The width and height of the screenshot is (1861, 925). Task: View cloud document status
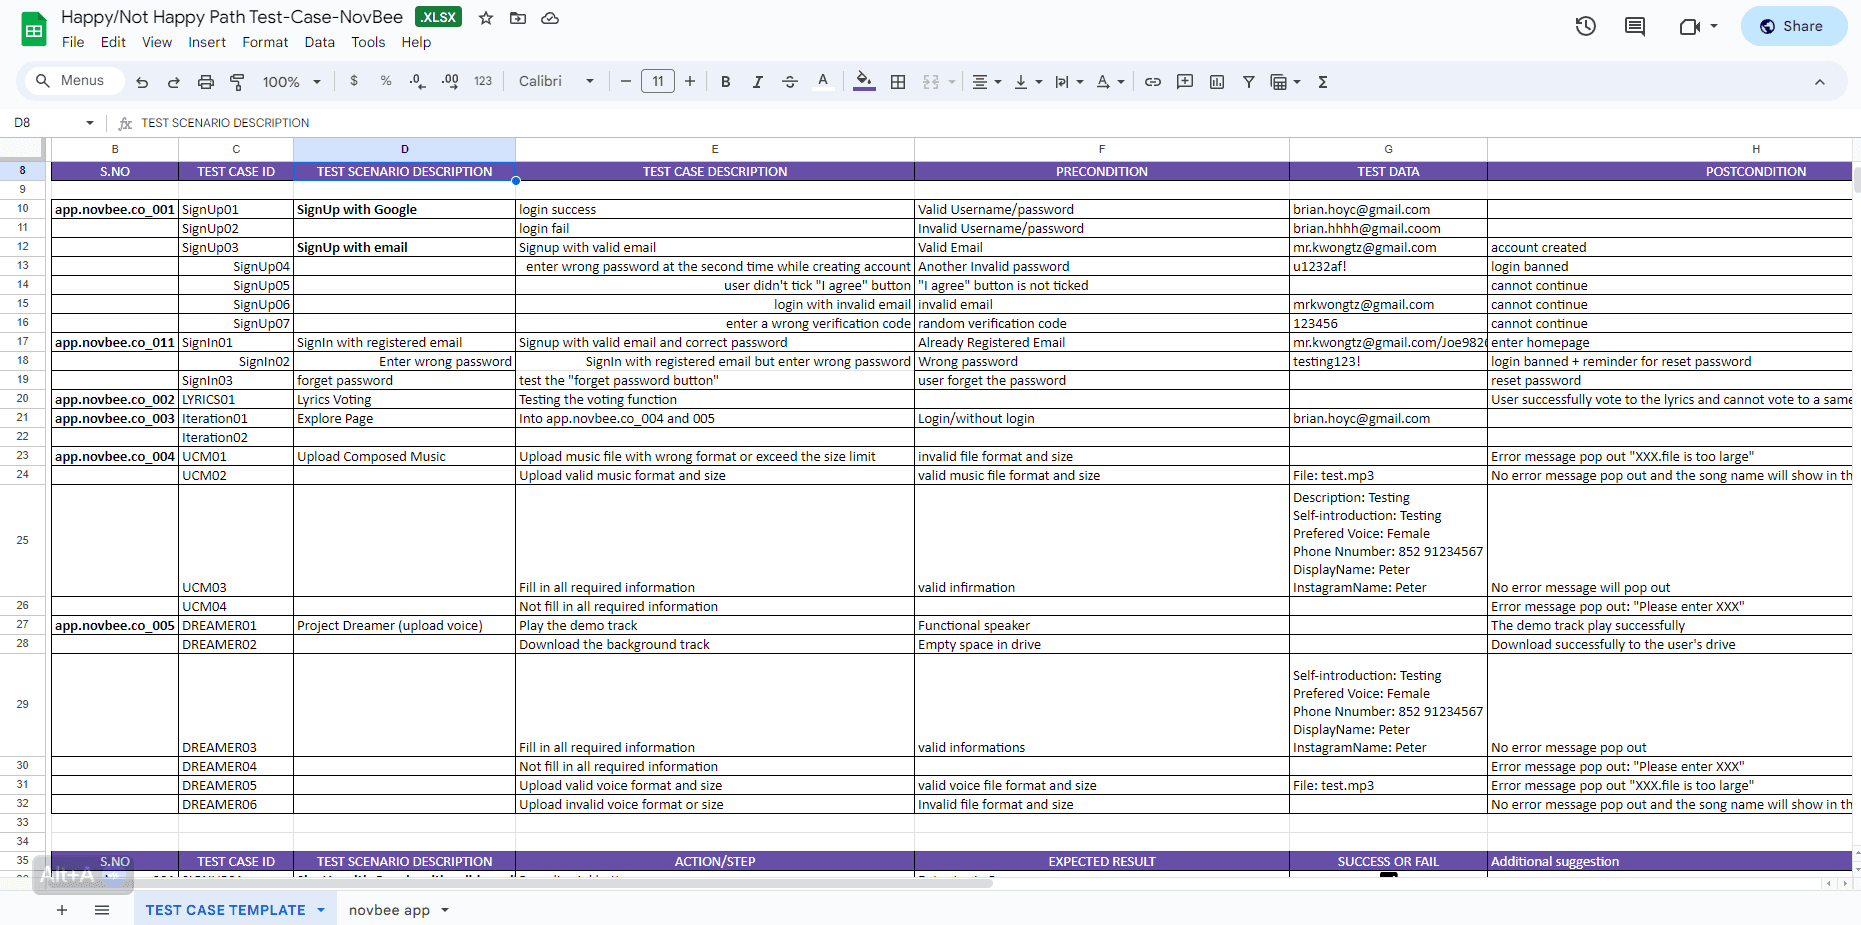pos(550,18)
